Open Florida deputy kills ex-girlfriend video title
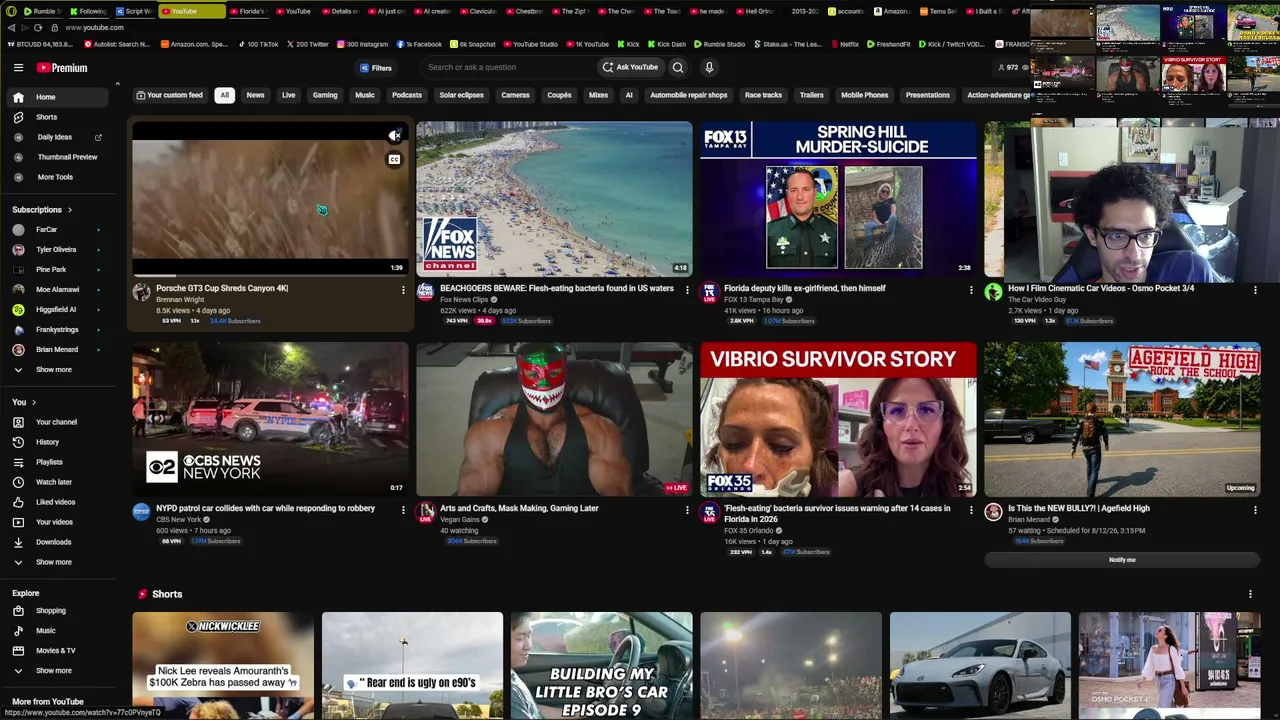The image size is (1280, 720). pyautogui.click(x=805, y=288)
